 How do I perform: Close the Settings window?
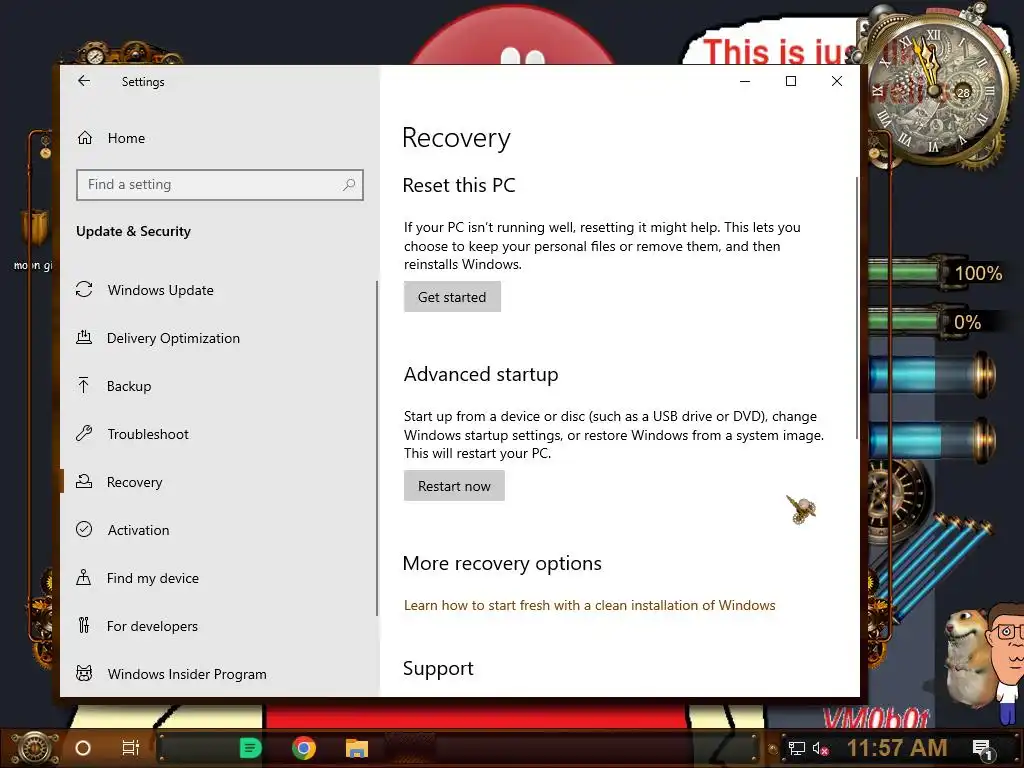coord(837,81)
